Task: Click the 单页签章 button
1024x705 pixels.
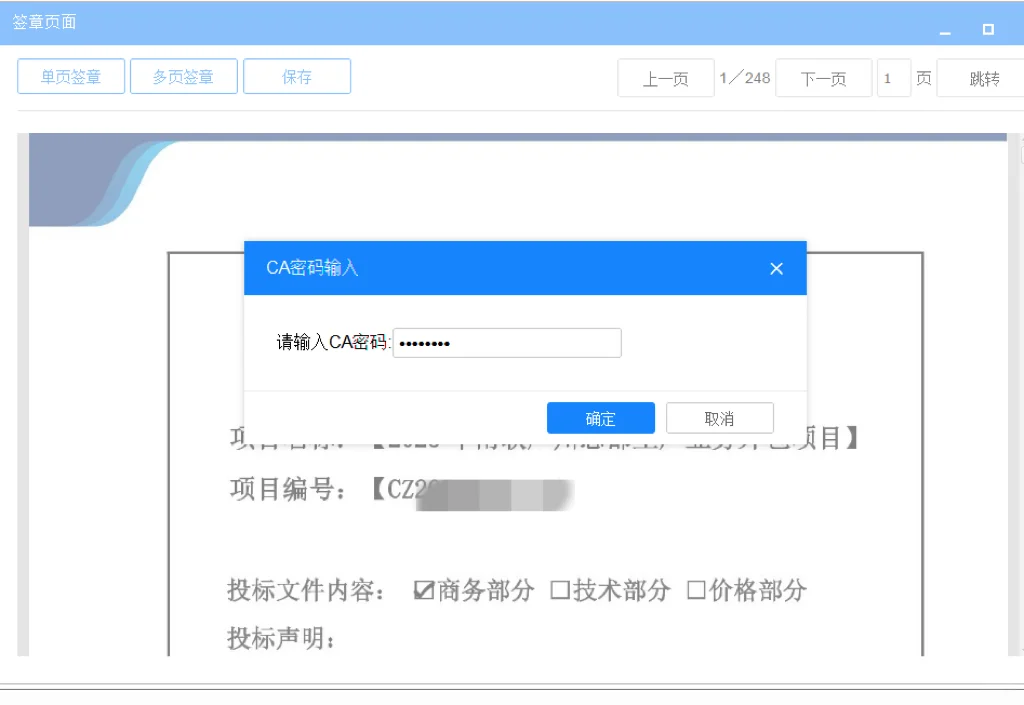Action: click(x=70, y=76)
